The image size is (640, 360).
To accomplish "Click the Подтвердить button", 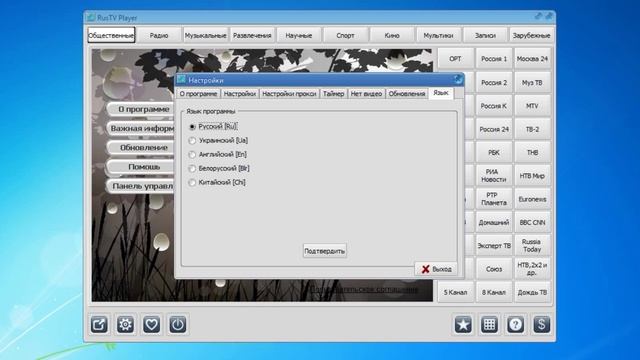I will coord(324,251).
